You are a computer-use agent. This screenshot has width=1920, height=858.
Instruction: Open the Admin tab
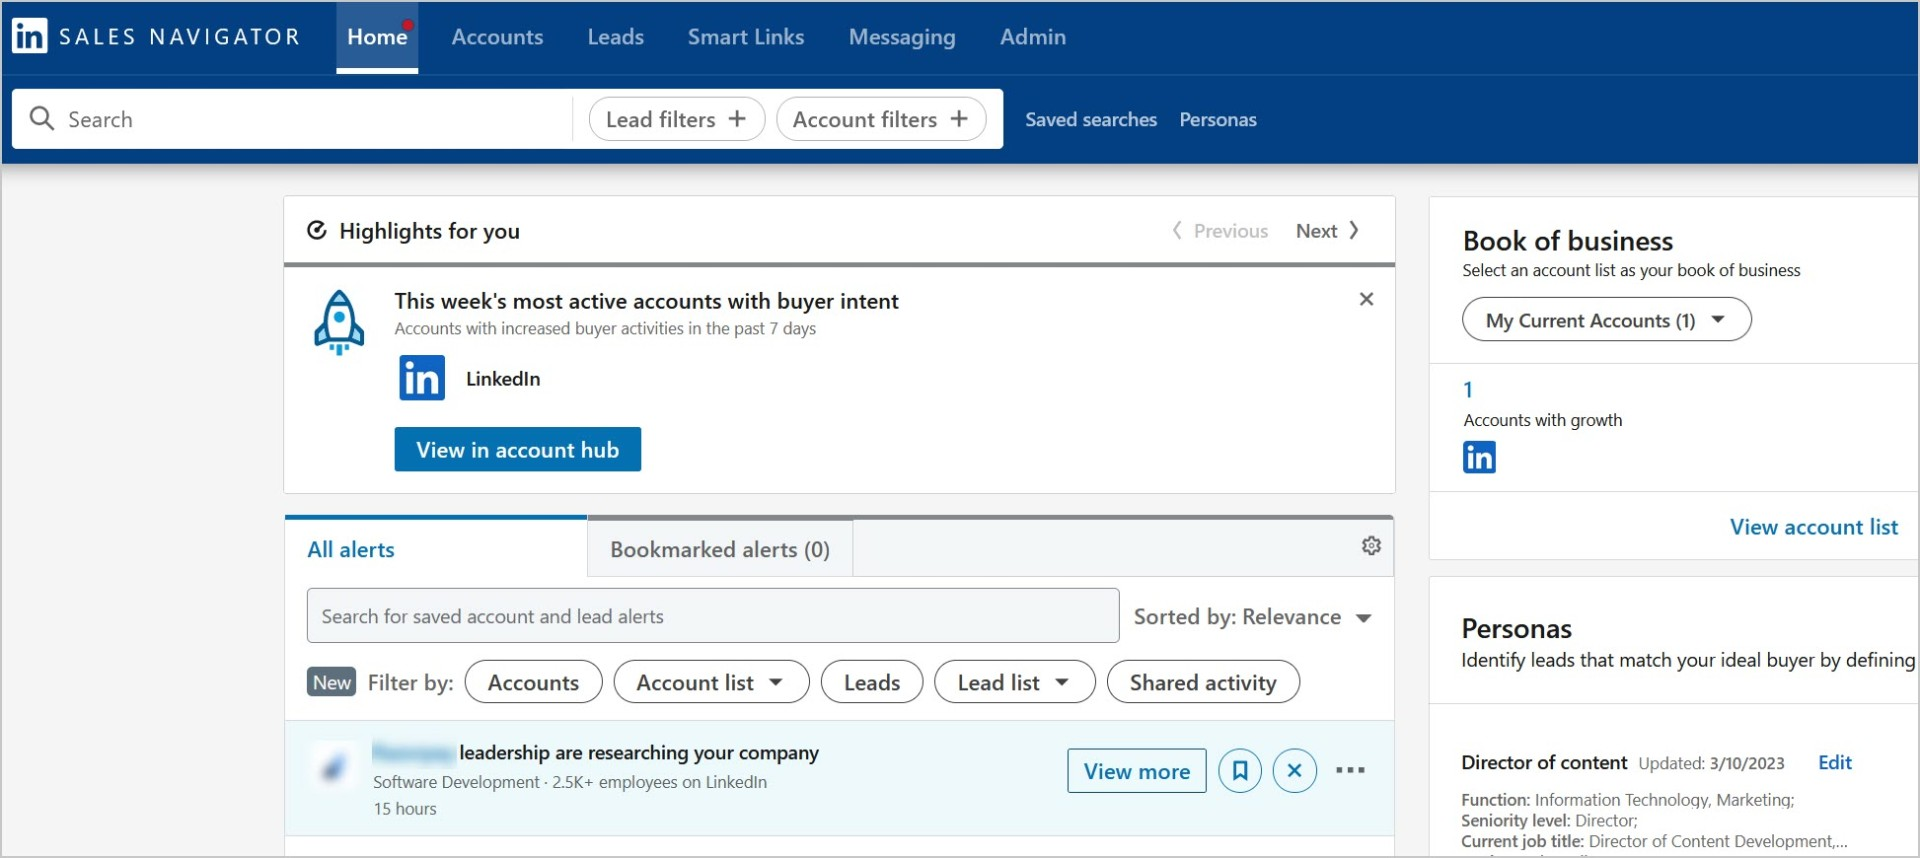pos(1033,37)
